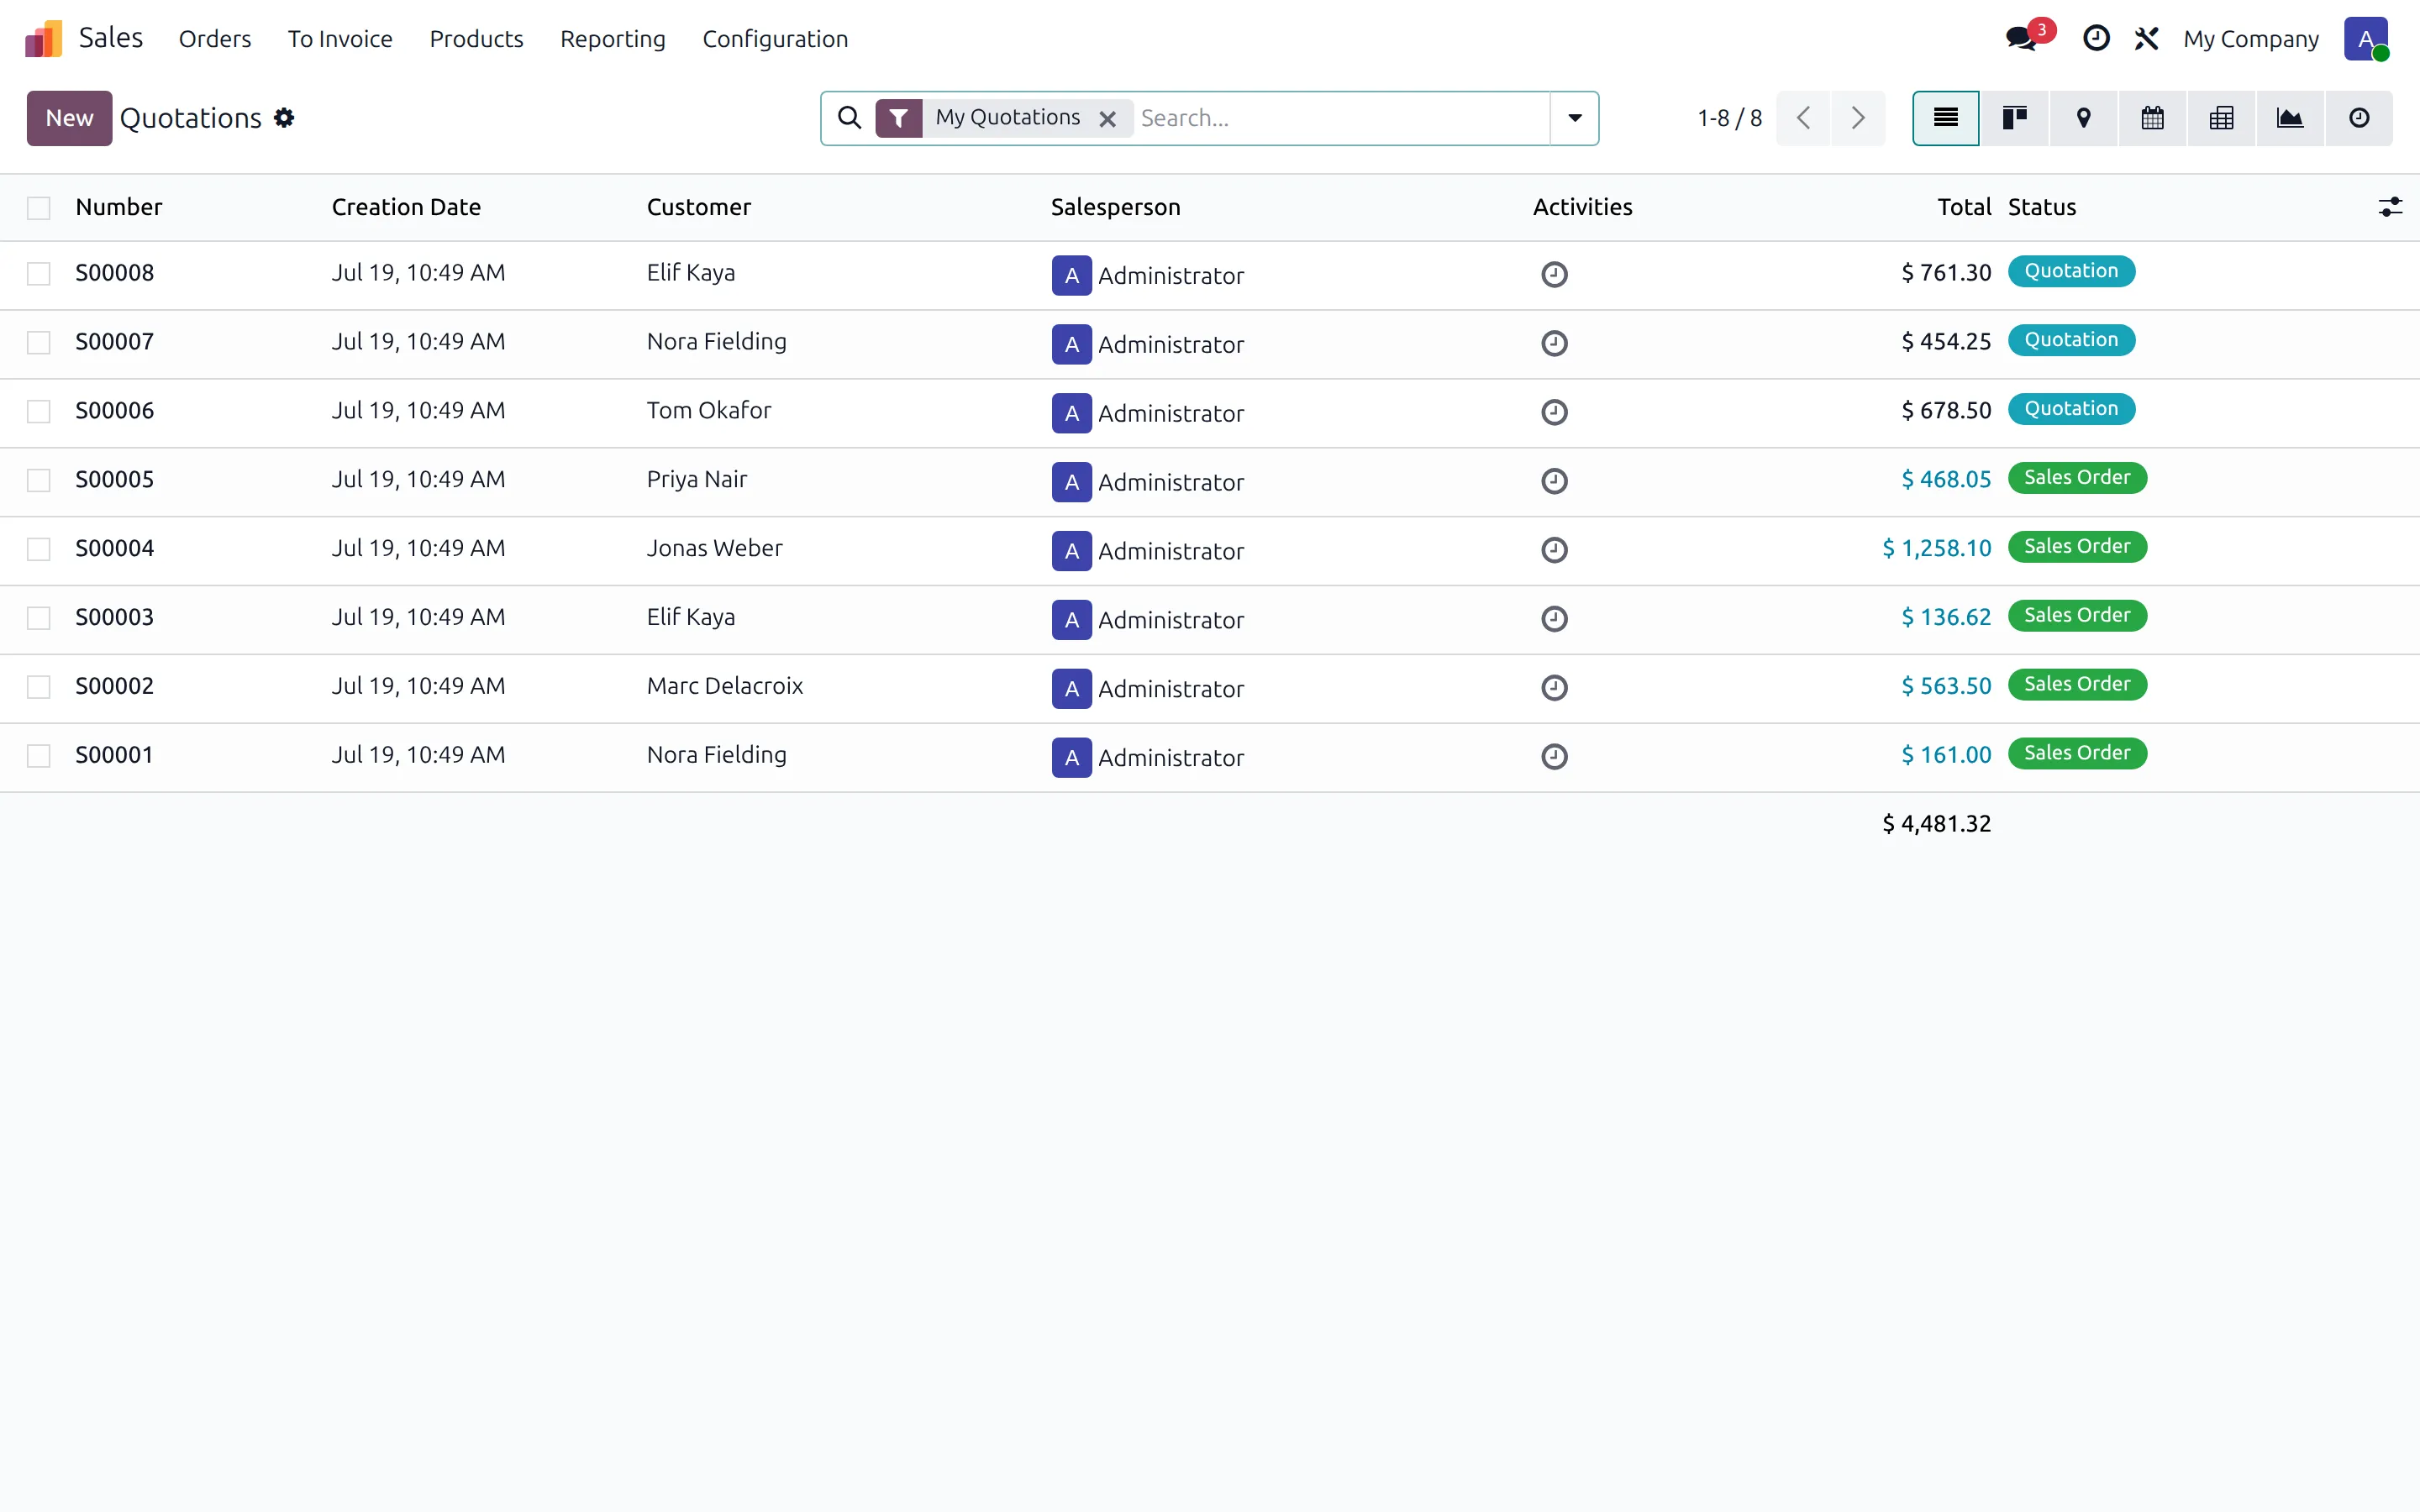Sort by Salesperson column header
The image size is (2420, 1512).
point(1115,207)
